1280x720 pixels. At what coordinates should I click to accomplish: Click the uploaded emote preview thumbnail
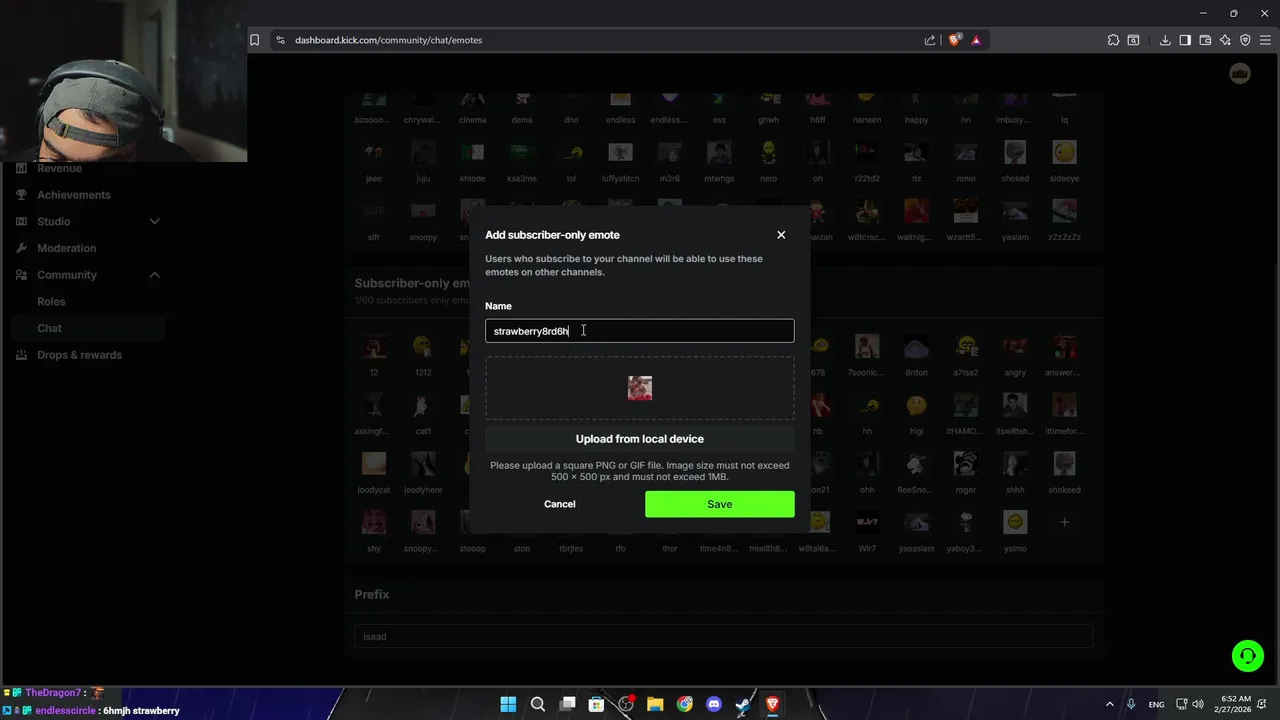pos(640,388)
